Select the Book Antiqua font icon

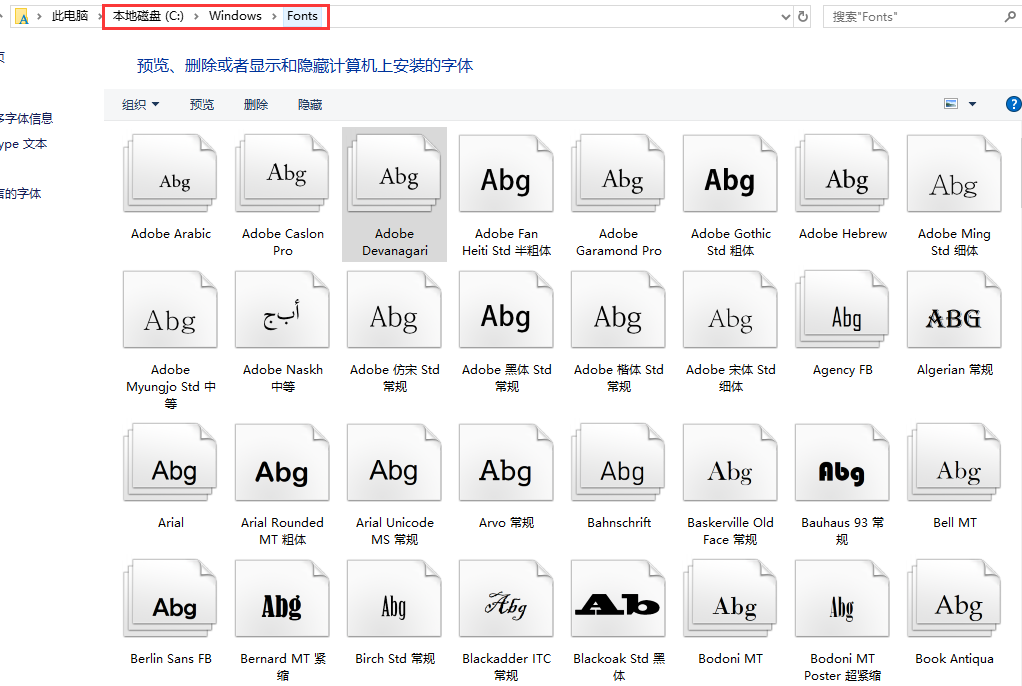(955, 599)
